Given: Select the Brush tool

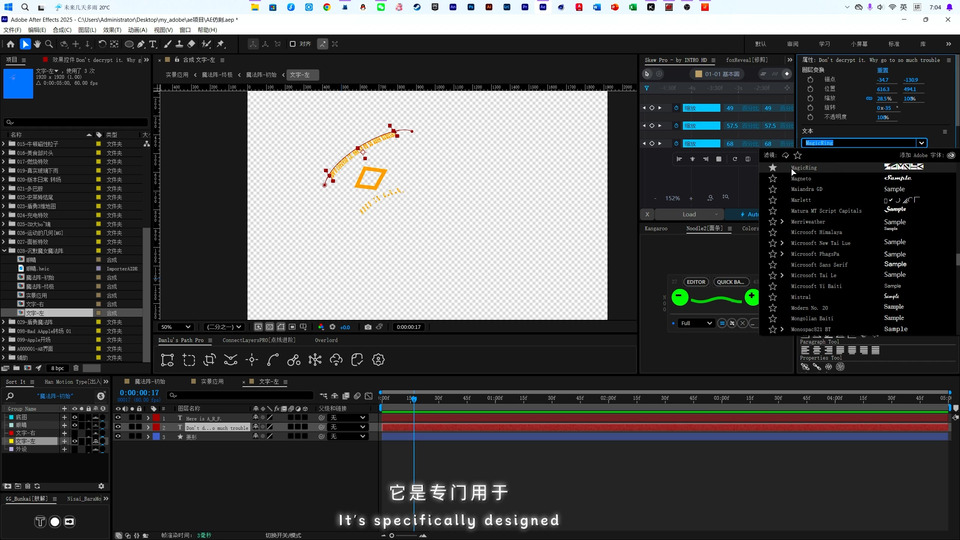Looking at the screenshot, I should (167, 44).
